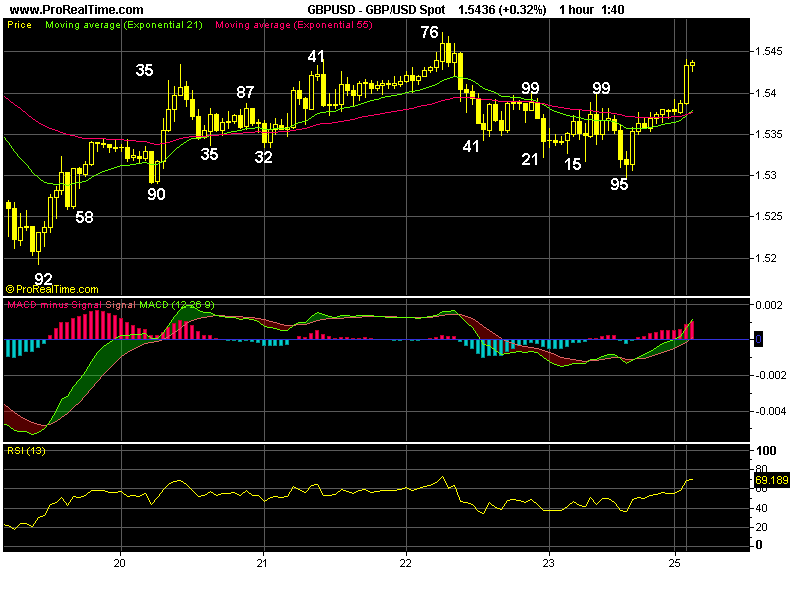The image size is (800, 600).
Task: Click the 87 annotation on price chart
Action: coord(245,92)
